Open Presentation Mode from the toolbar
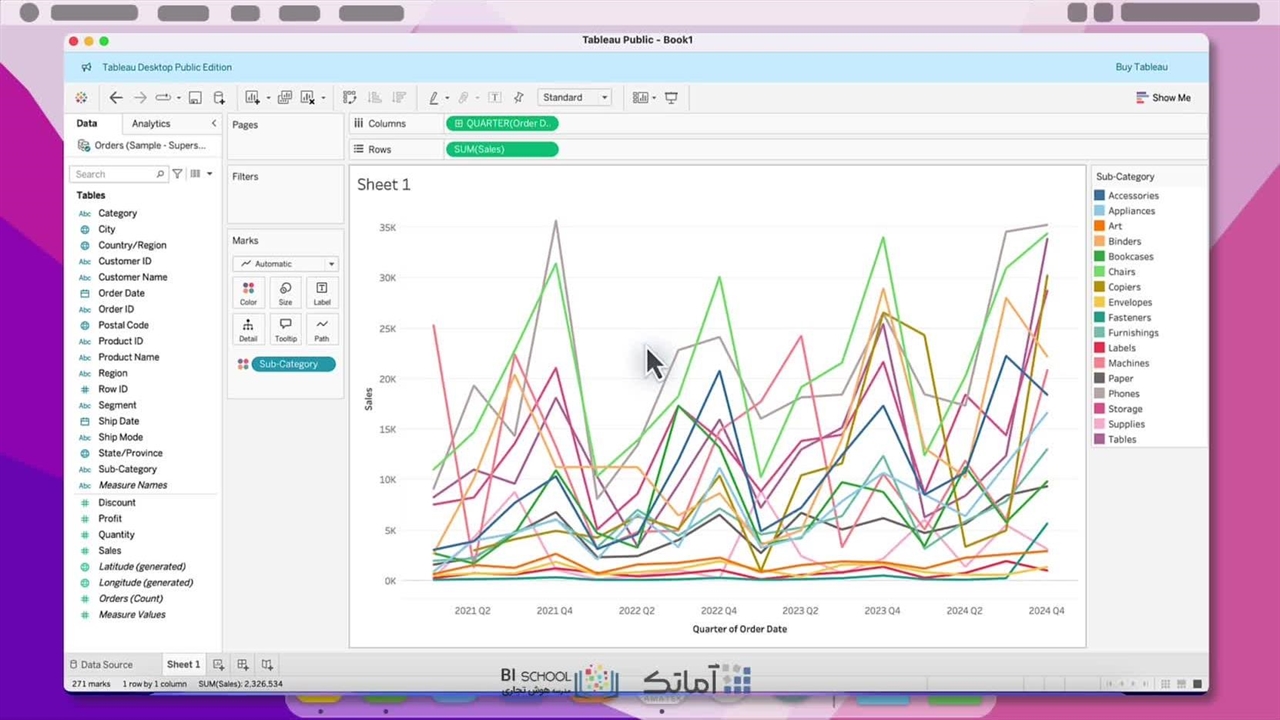The width and height of the screenshot is (1280, 720). click(671, 98)
